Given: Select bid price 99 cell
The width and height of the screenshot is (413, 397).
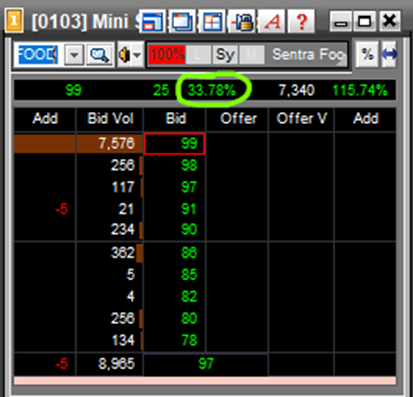Looking at the screenshot, I should coord(175,144).
